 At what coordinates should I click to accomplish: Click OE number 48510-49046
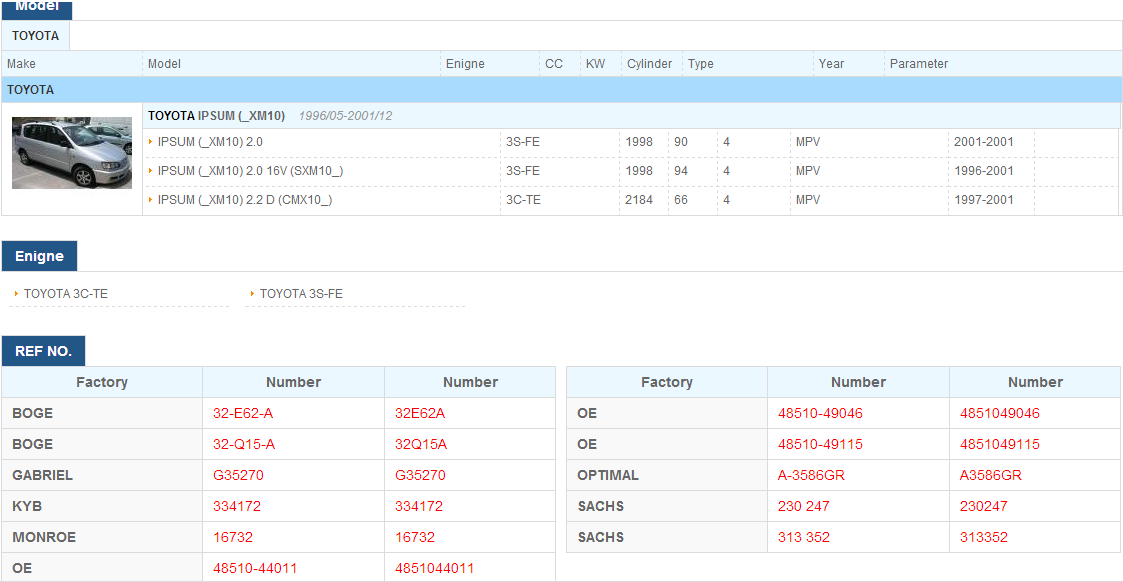[x=820, y=413]
